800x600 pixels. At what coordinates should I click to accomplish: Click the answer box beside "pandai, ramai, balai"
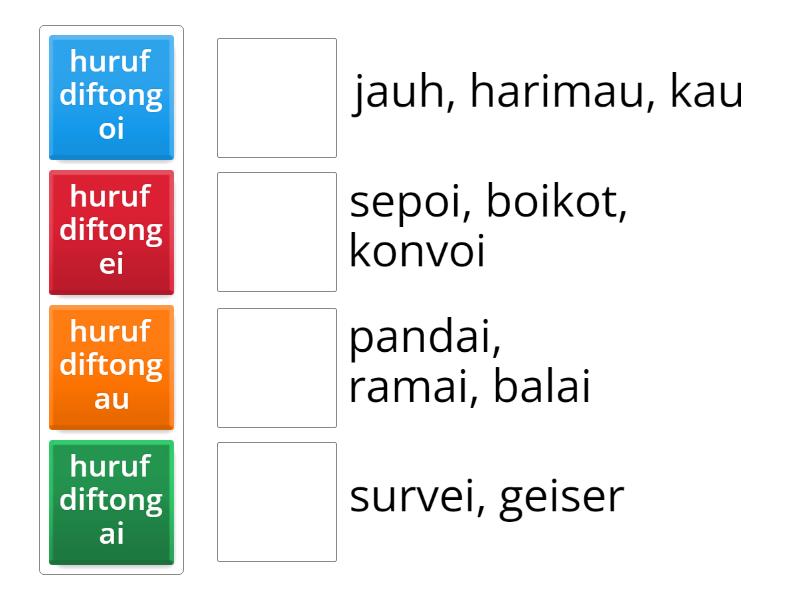pyautogui.click(x=277, y=367)
